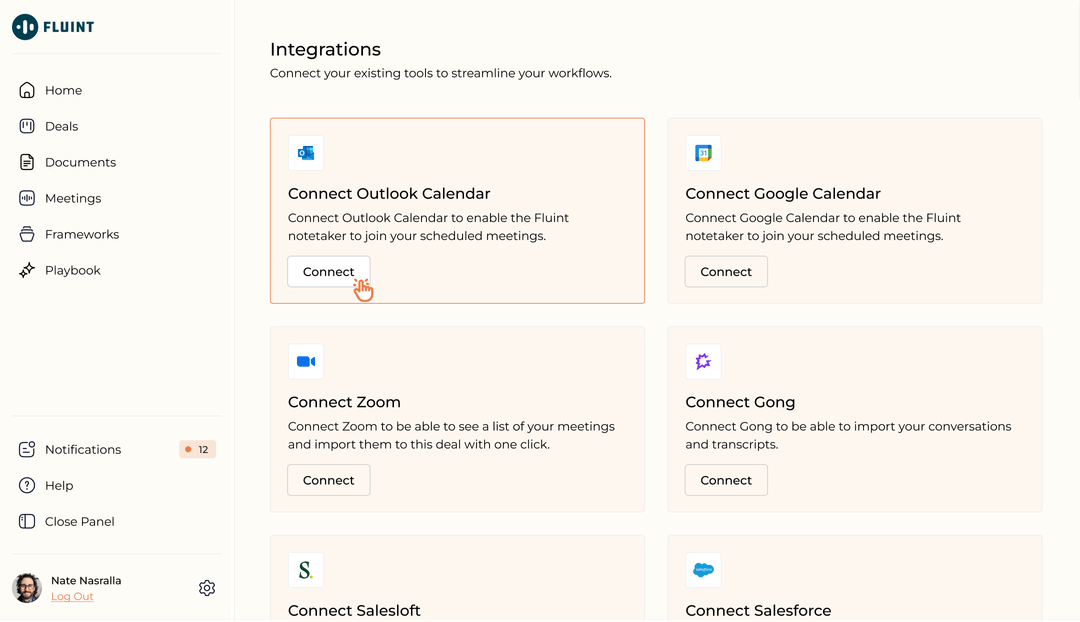Select Deals in the sidebar
The width and height of the screenshot is (1080, 622).
[62, 126]
